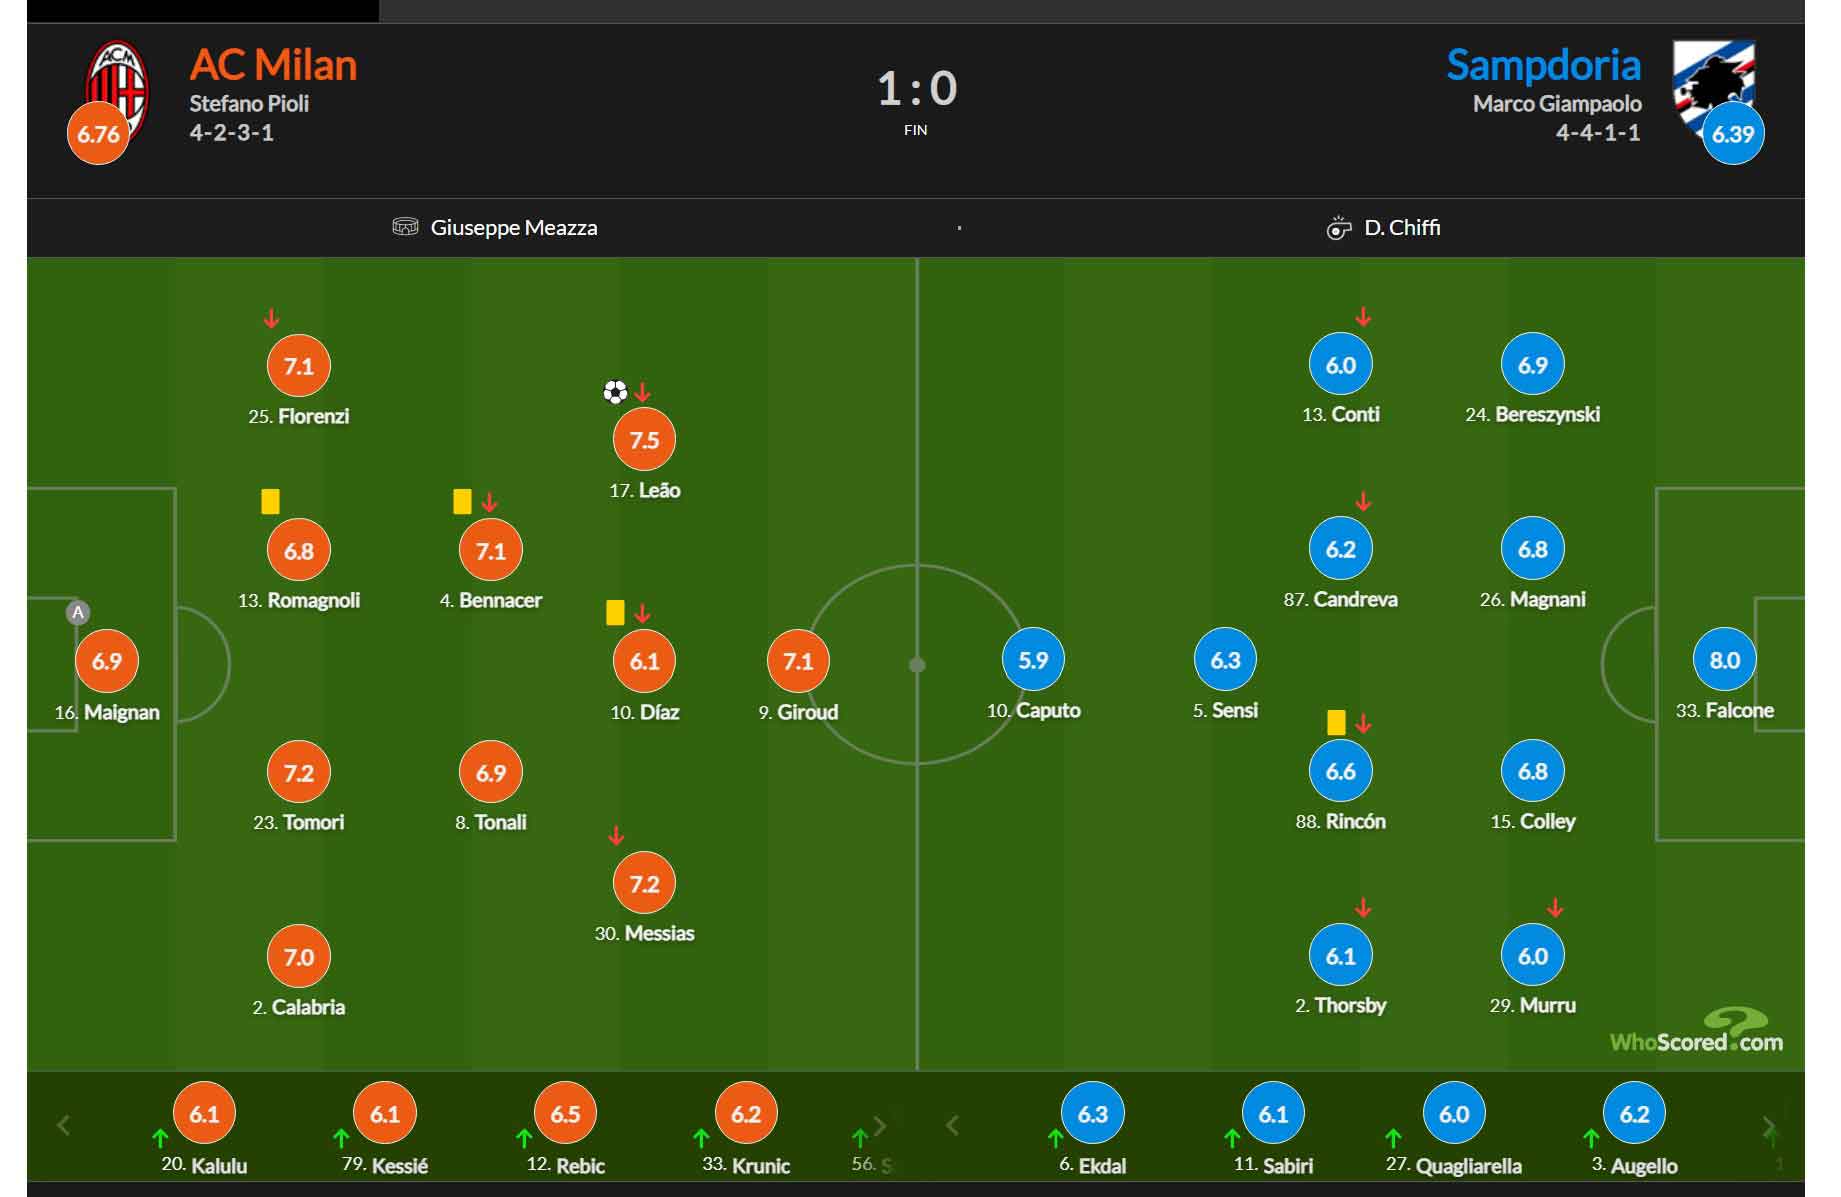Click the WhoScored.com logo watermark
Screen dimensions: 1841x1197
[1696, 1031]
